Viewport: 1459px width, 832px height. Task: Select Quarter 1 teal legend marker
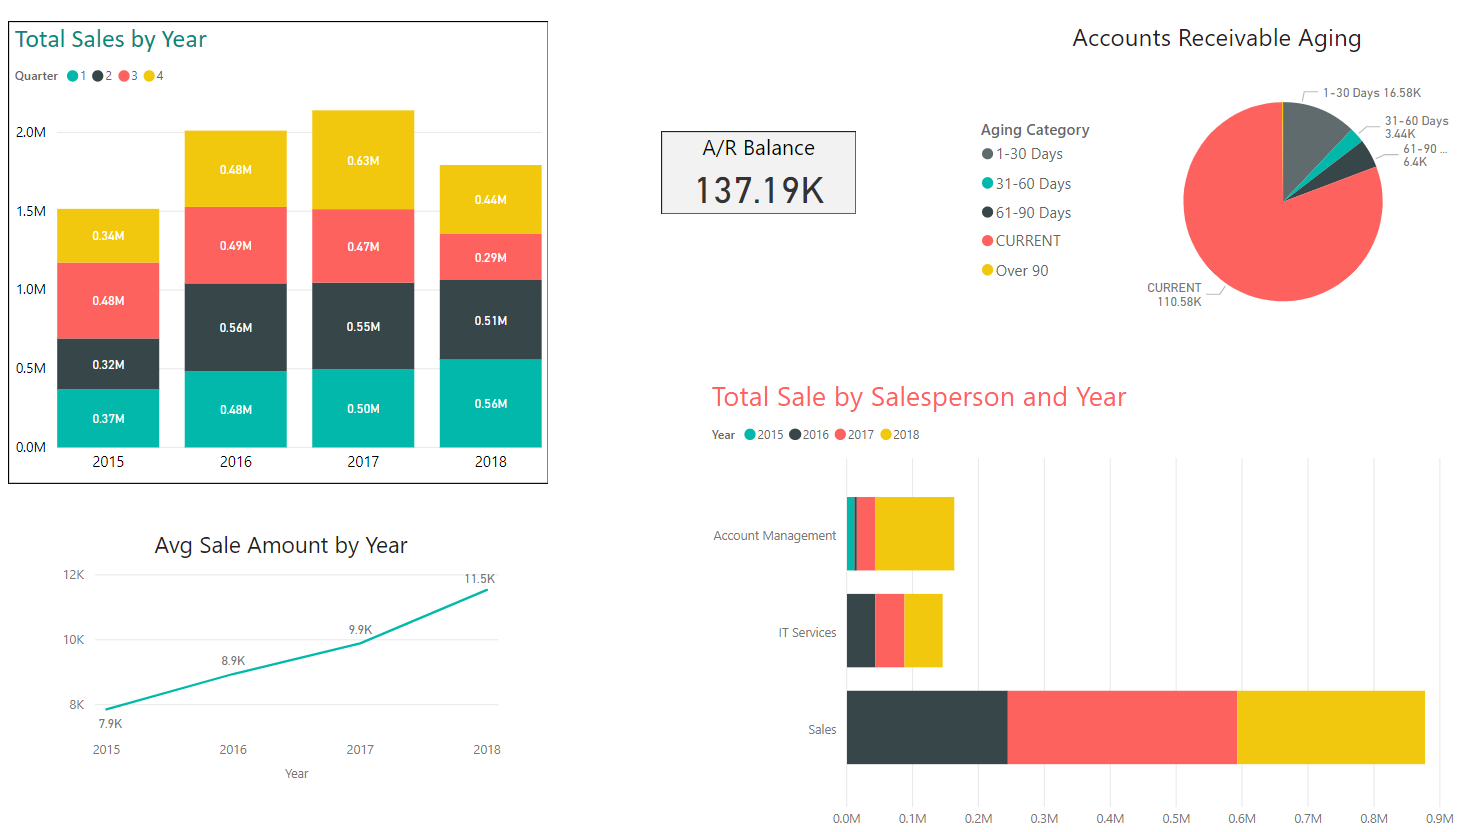(73, 76)
